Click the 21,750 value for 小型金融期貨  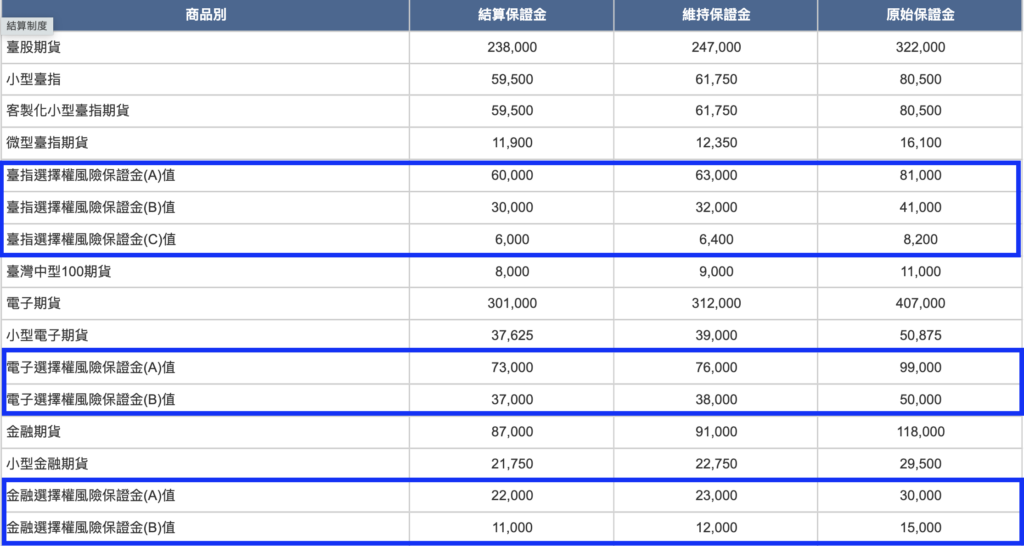tap(511, 464)
